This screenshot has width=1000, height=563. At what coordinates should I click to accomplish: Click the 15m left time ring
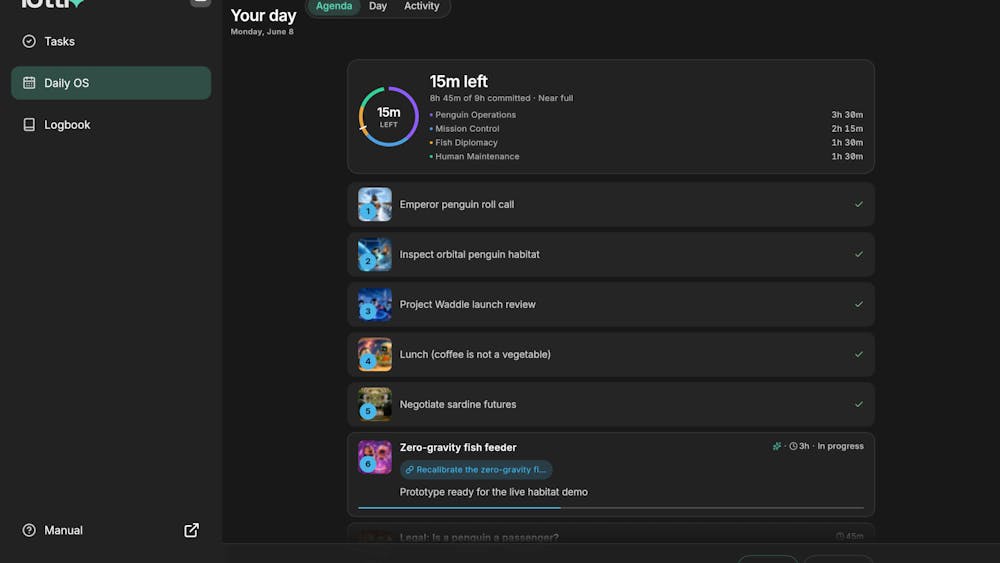tap(388, 117)
